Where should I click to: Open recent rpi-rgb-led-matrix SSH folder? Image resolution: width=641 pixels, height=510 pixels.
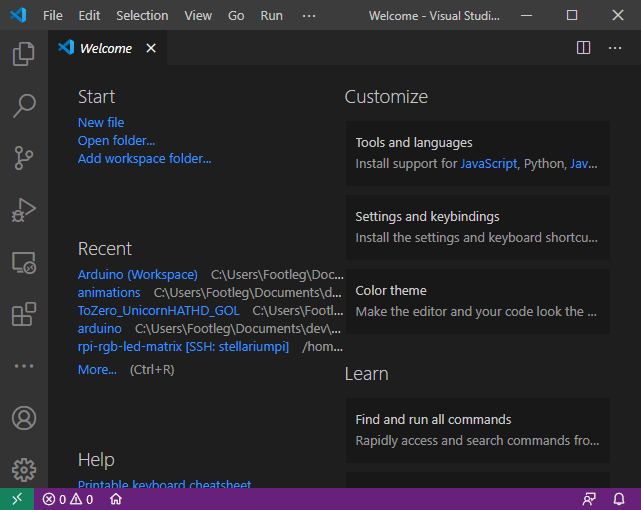pyautogui.click(x=183, y=347)
